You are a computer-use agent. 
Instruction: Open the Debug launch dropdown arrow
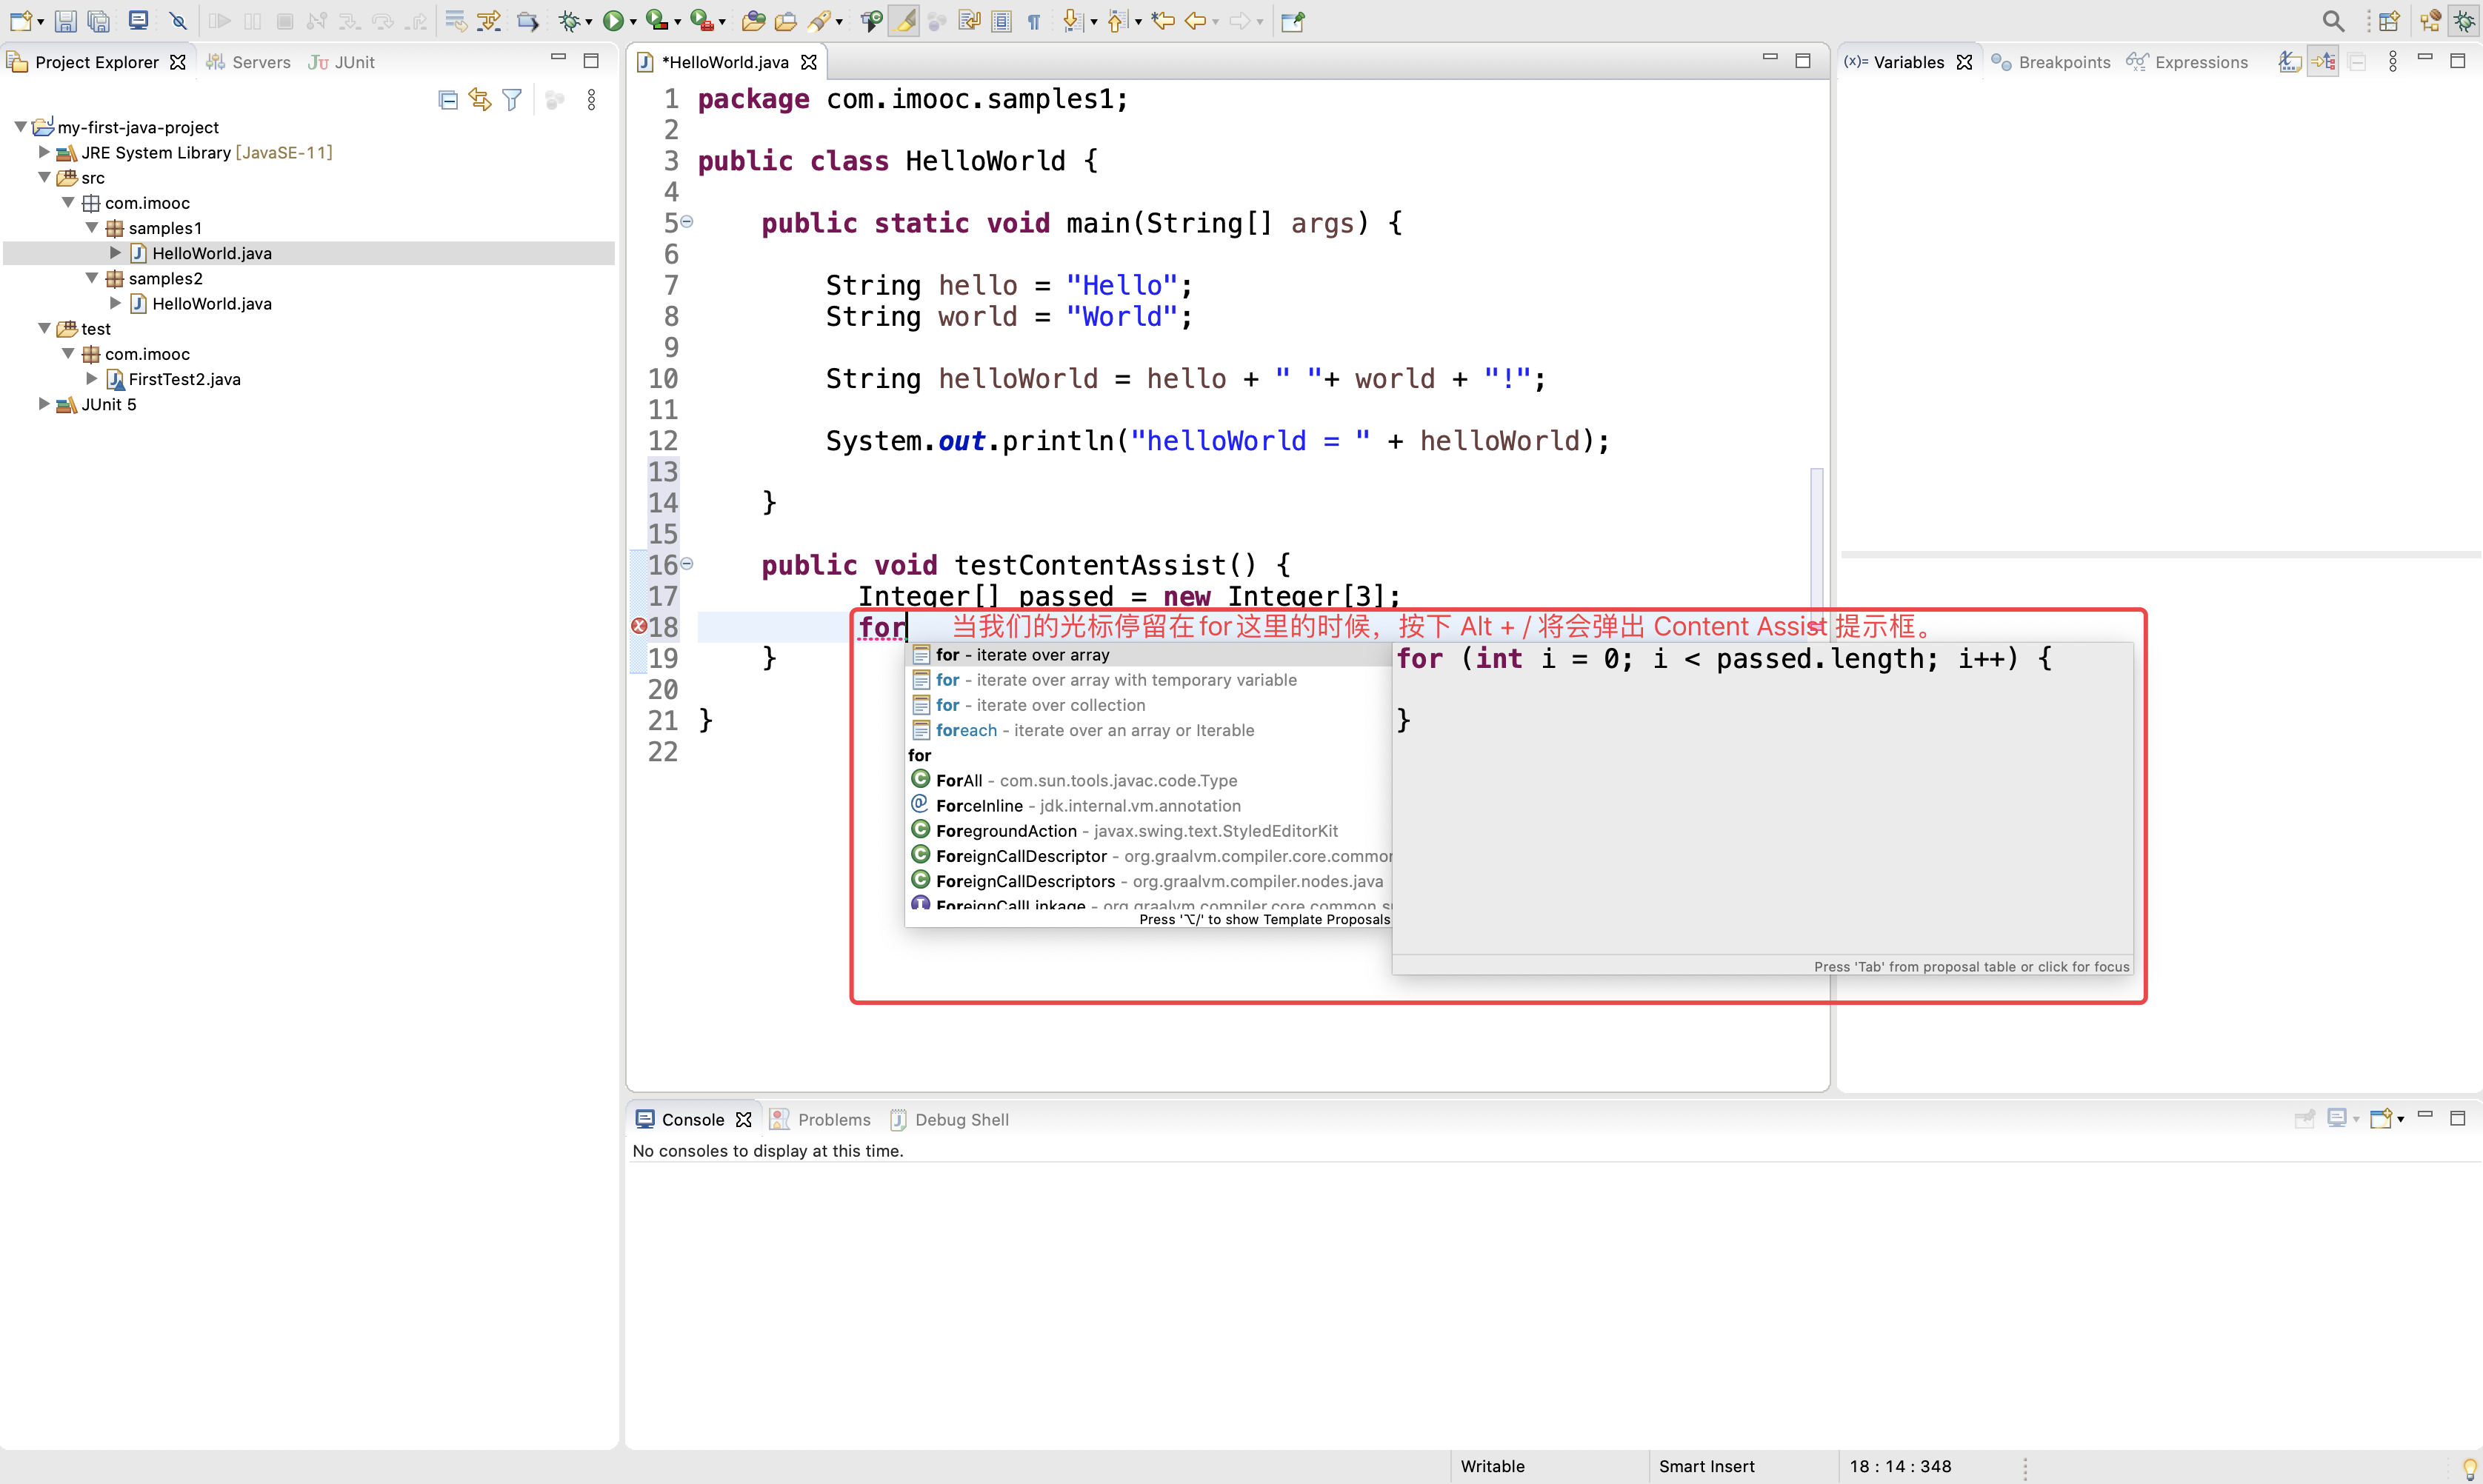589,22
